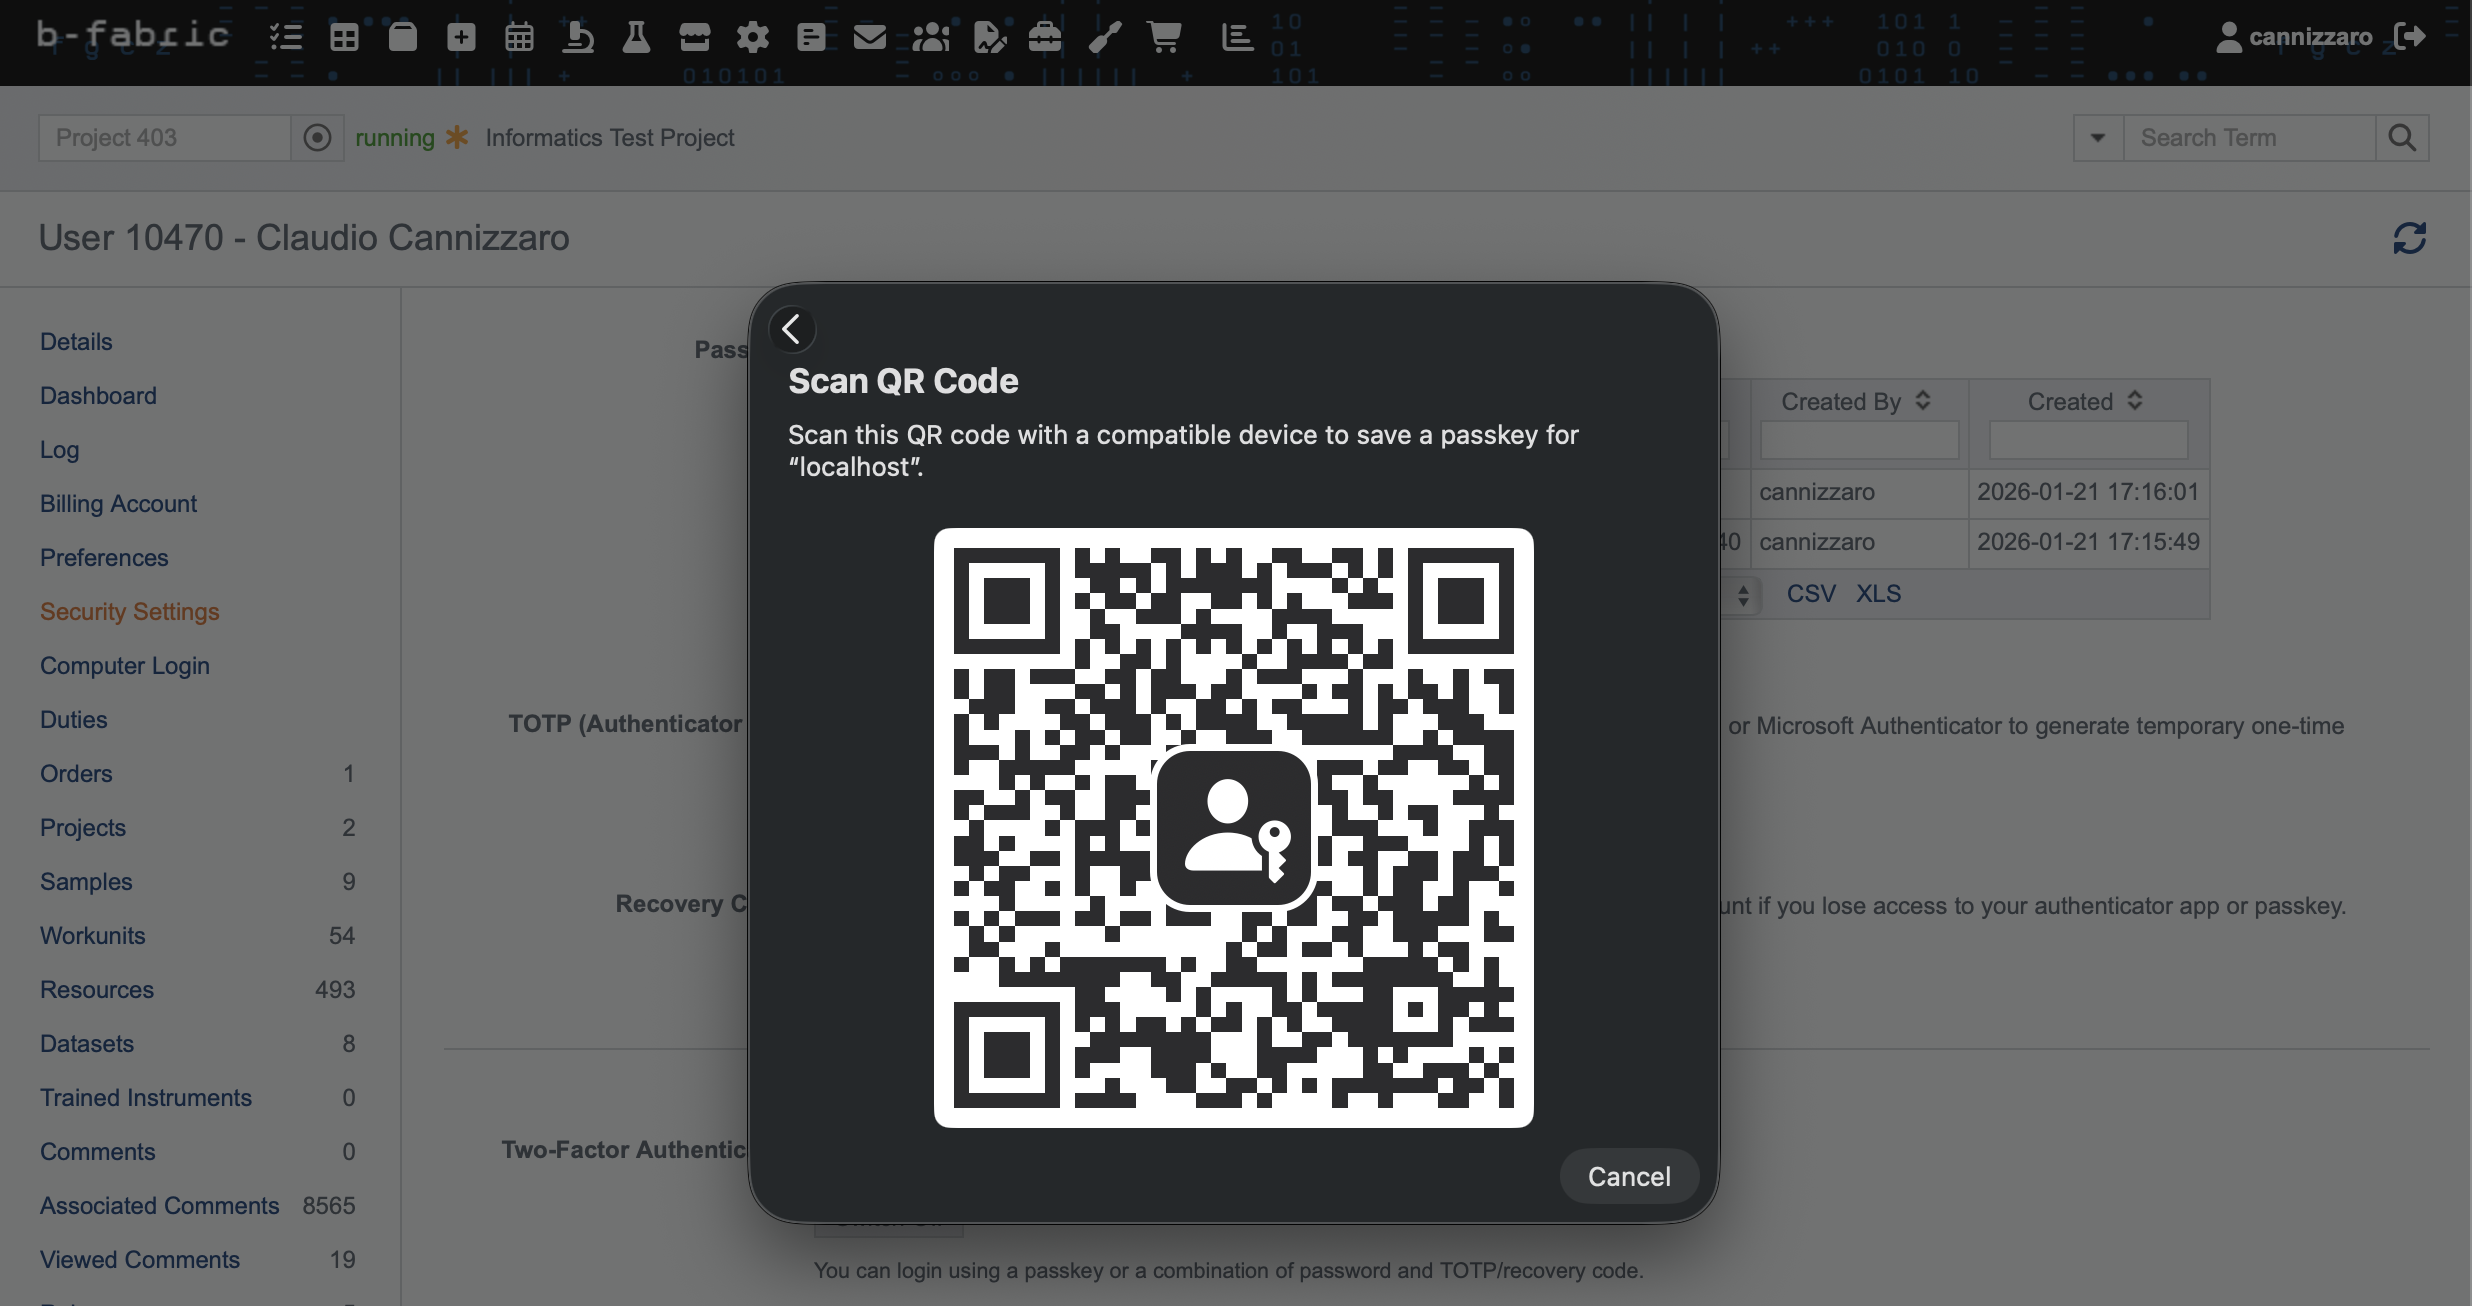
Task: Export the table as CSV
Action: pos(1811,594)
